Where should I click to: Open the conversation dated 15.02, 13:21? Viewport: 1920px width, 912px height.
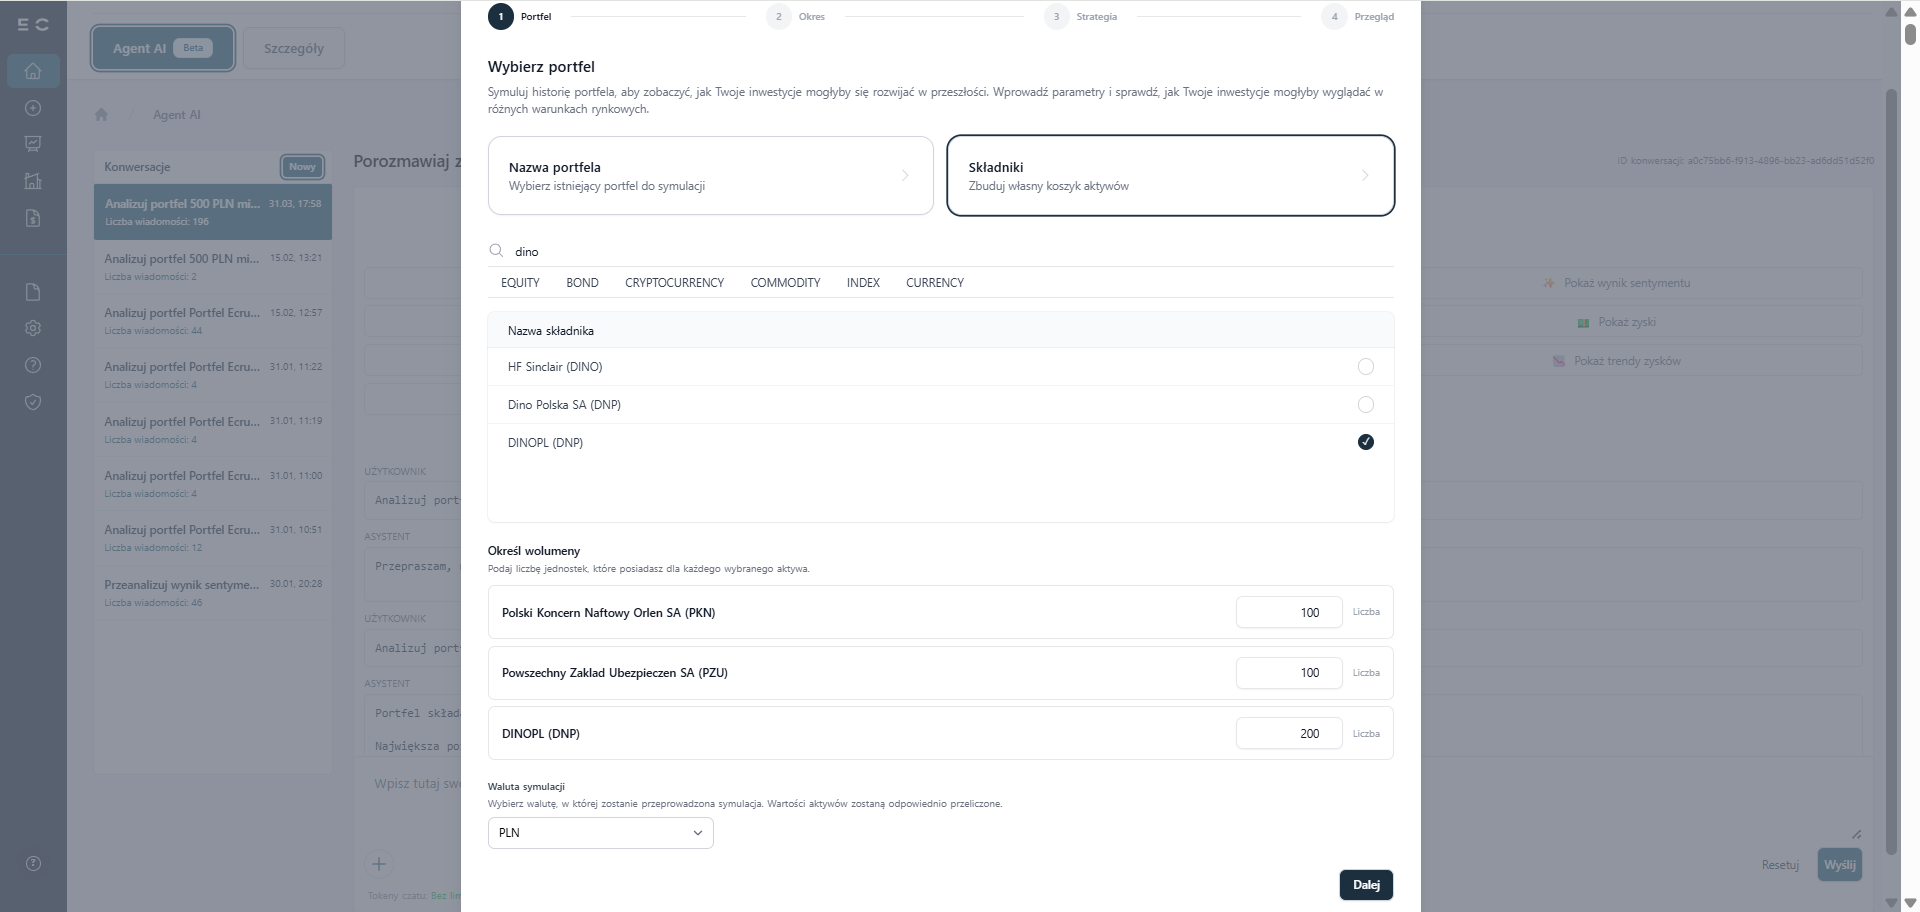pos(213,267)
